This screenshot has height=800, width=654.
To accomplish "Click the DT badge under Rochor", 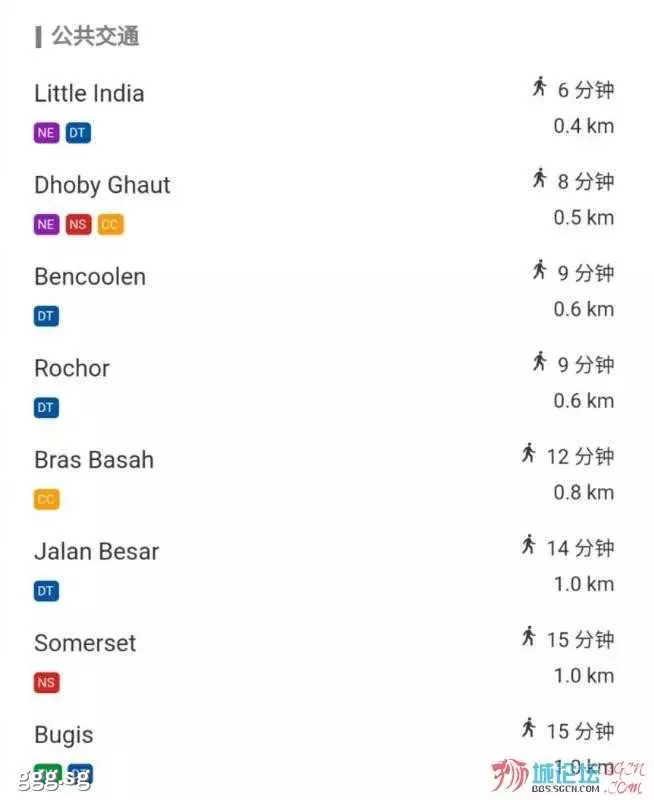I will click(x=46, y=408).
